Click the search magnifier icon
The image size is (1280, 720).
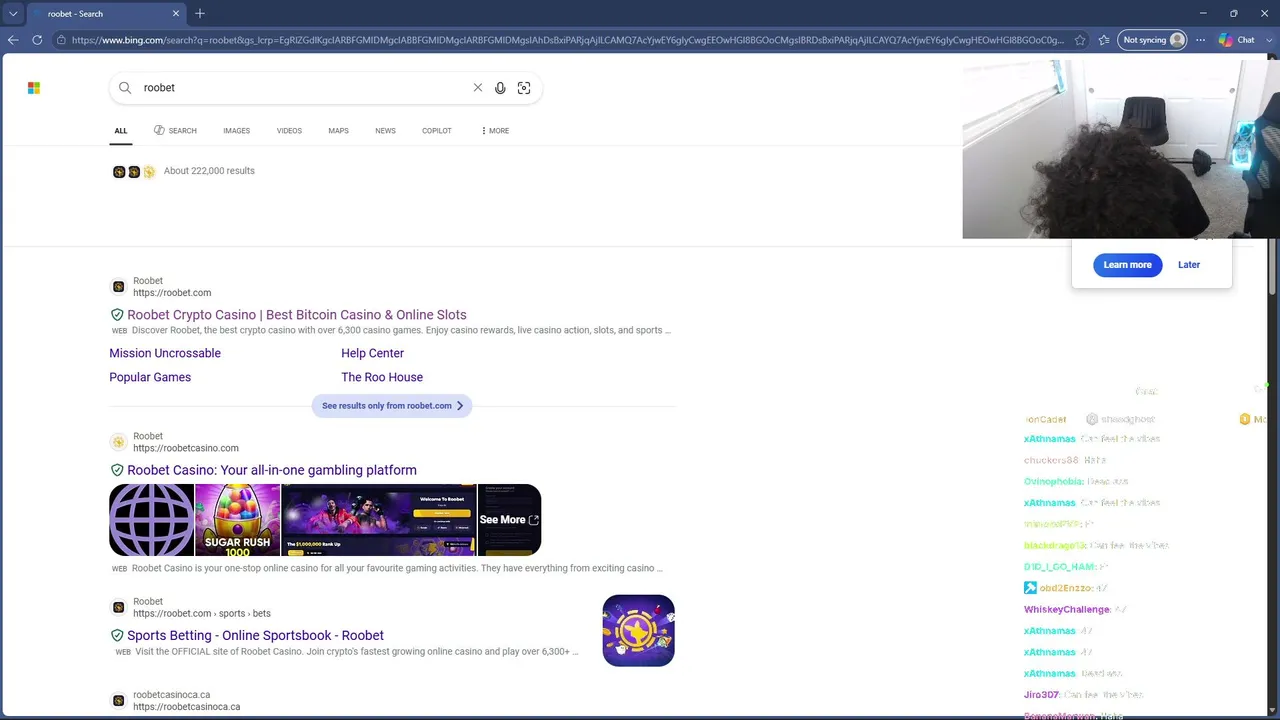click(x=125, y=88)
